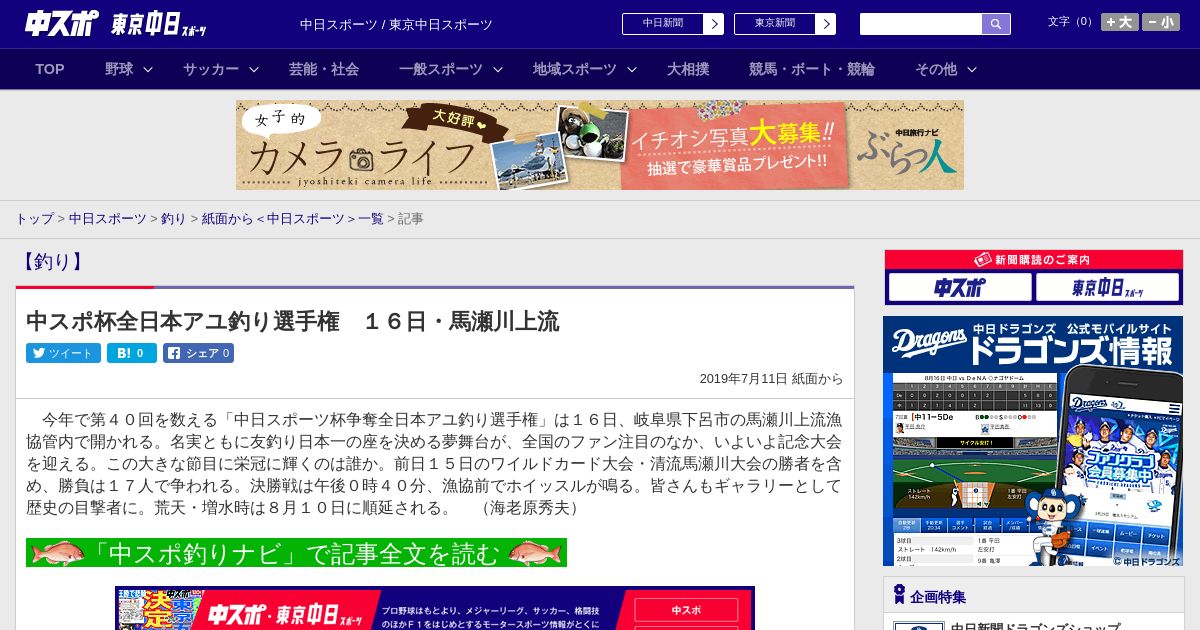Open the その他 menu
Screen dimensions: 1200x630
click(x=936, y=69)
